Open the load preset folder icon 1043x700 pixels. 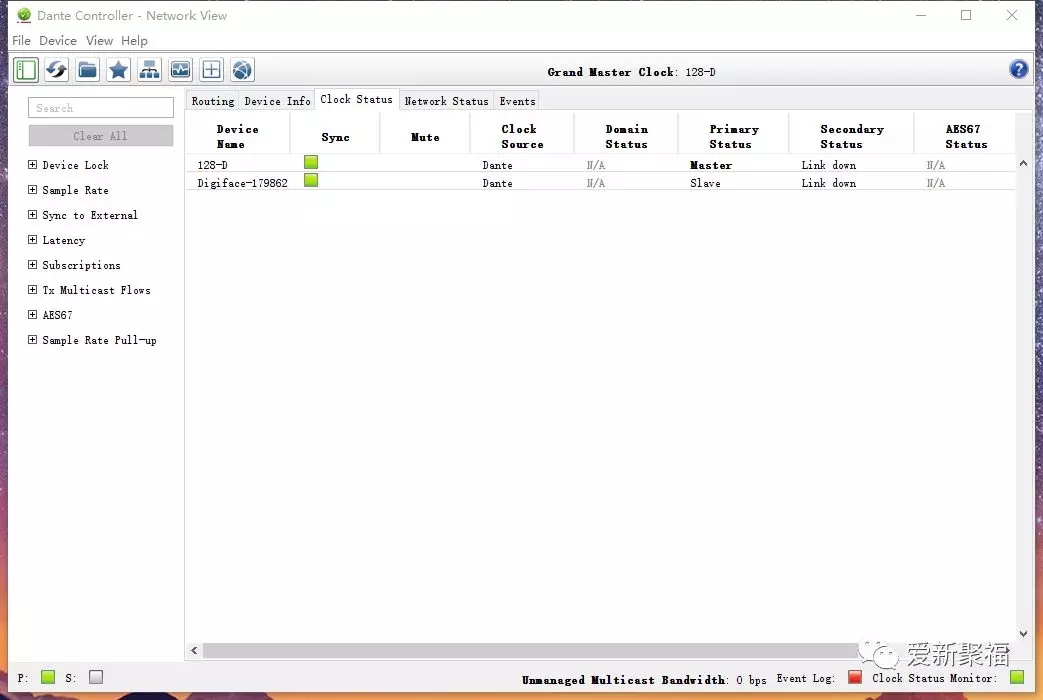(x=87, y=70)
